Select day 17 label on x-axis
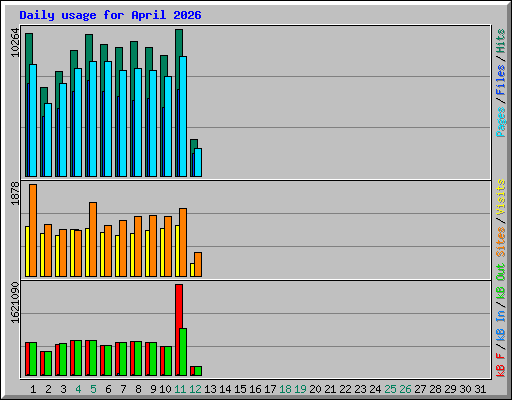This screenshot has width=512, height=400. (270, 389)
